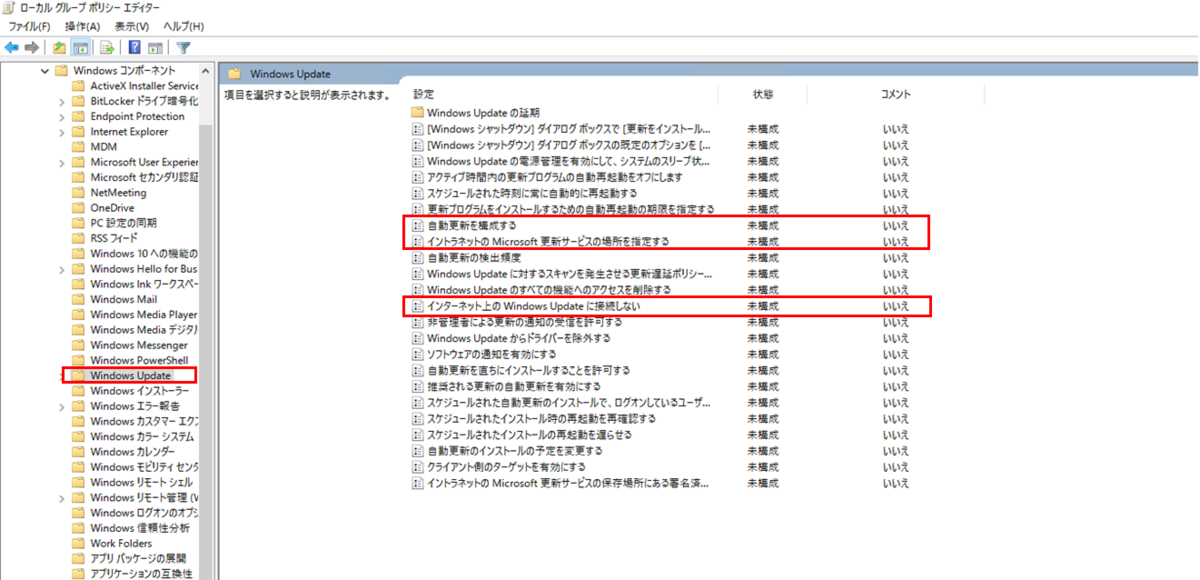Image resolution: width=1200 pixels, height=580 pixels.
Task: Open the 操作(A) menu
Action: [x=82, y=26]
